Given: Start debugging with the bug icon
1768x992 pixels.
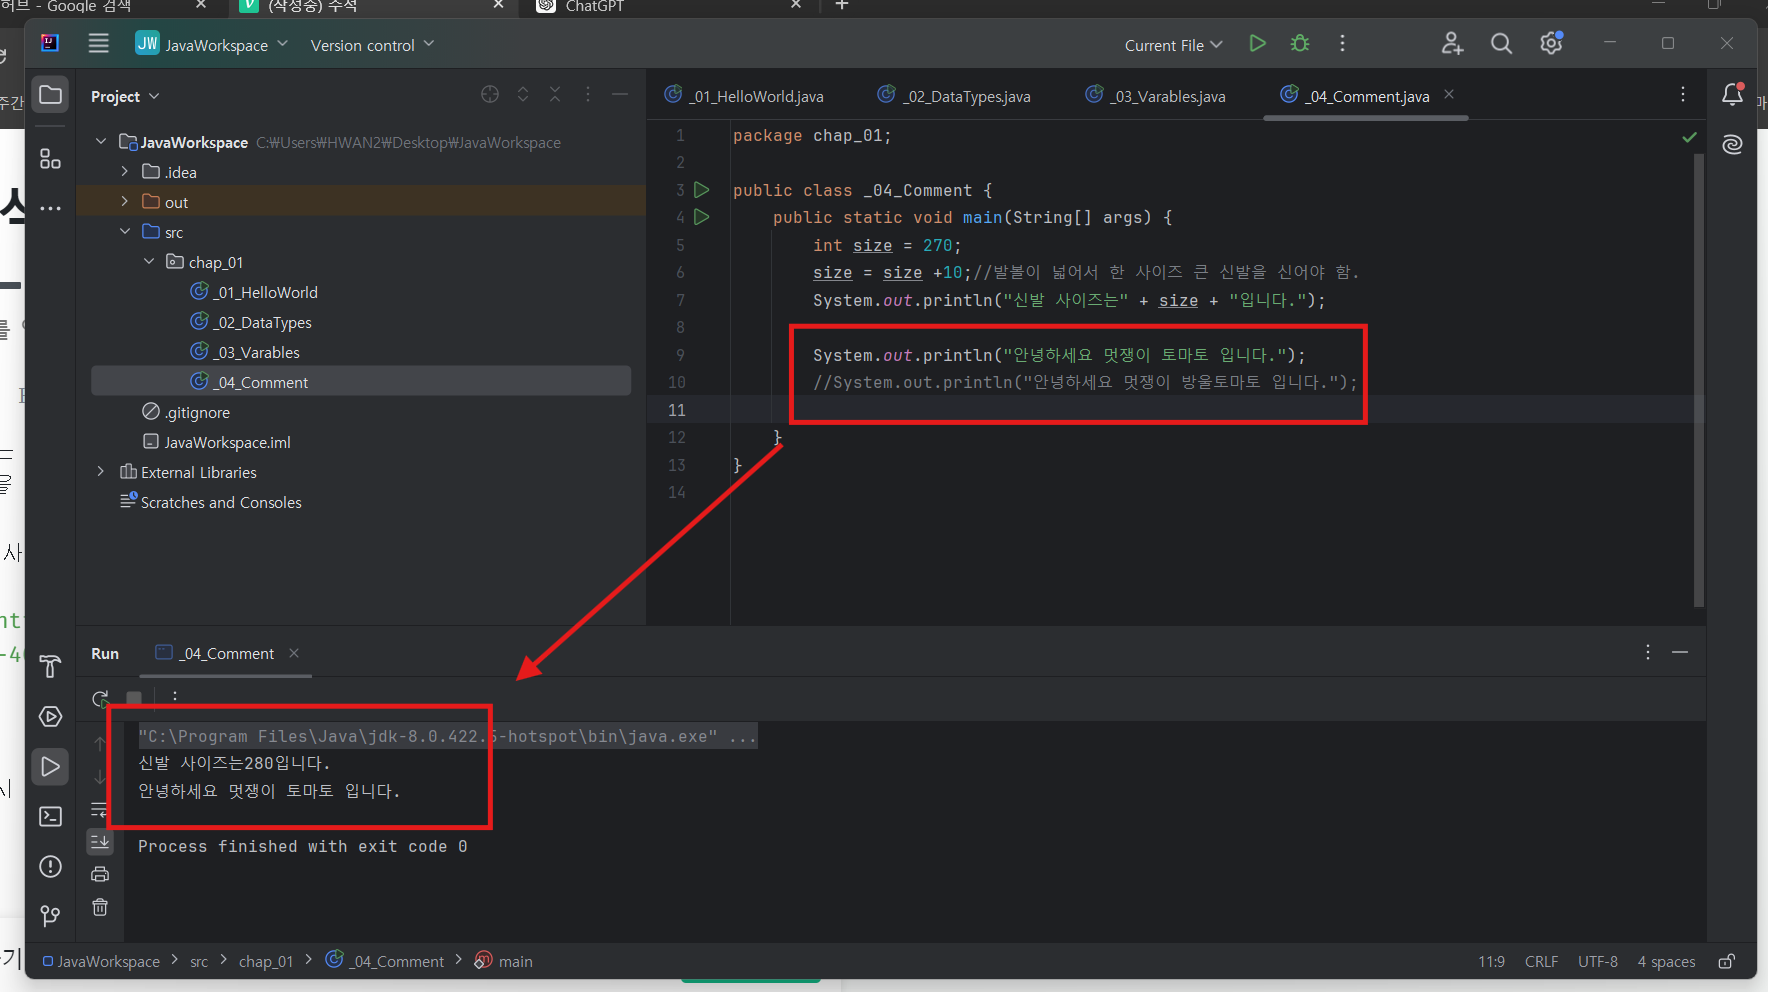Looking at the screenshot, I should [1299, 44].
